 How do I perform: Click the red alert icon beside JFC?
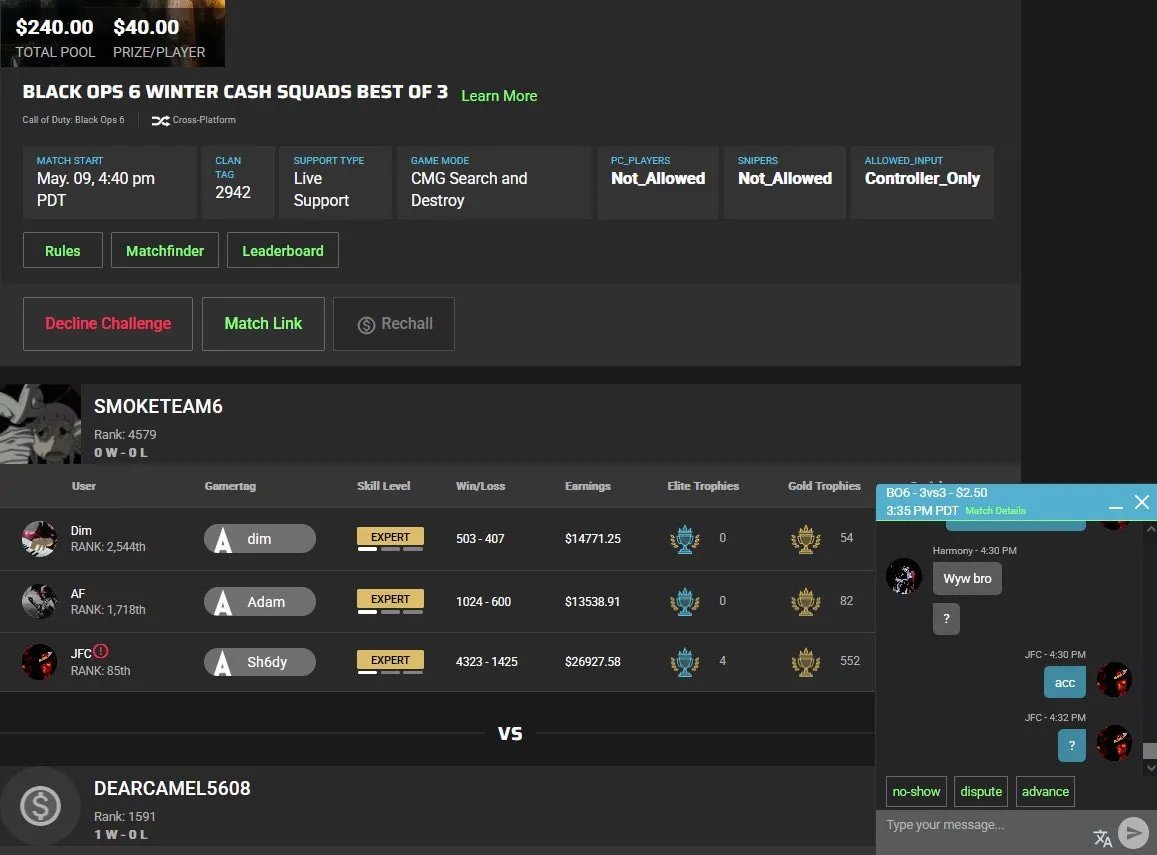101,651
